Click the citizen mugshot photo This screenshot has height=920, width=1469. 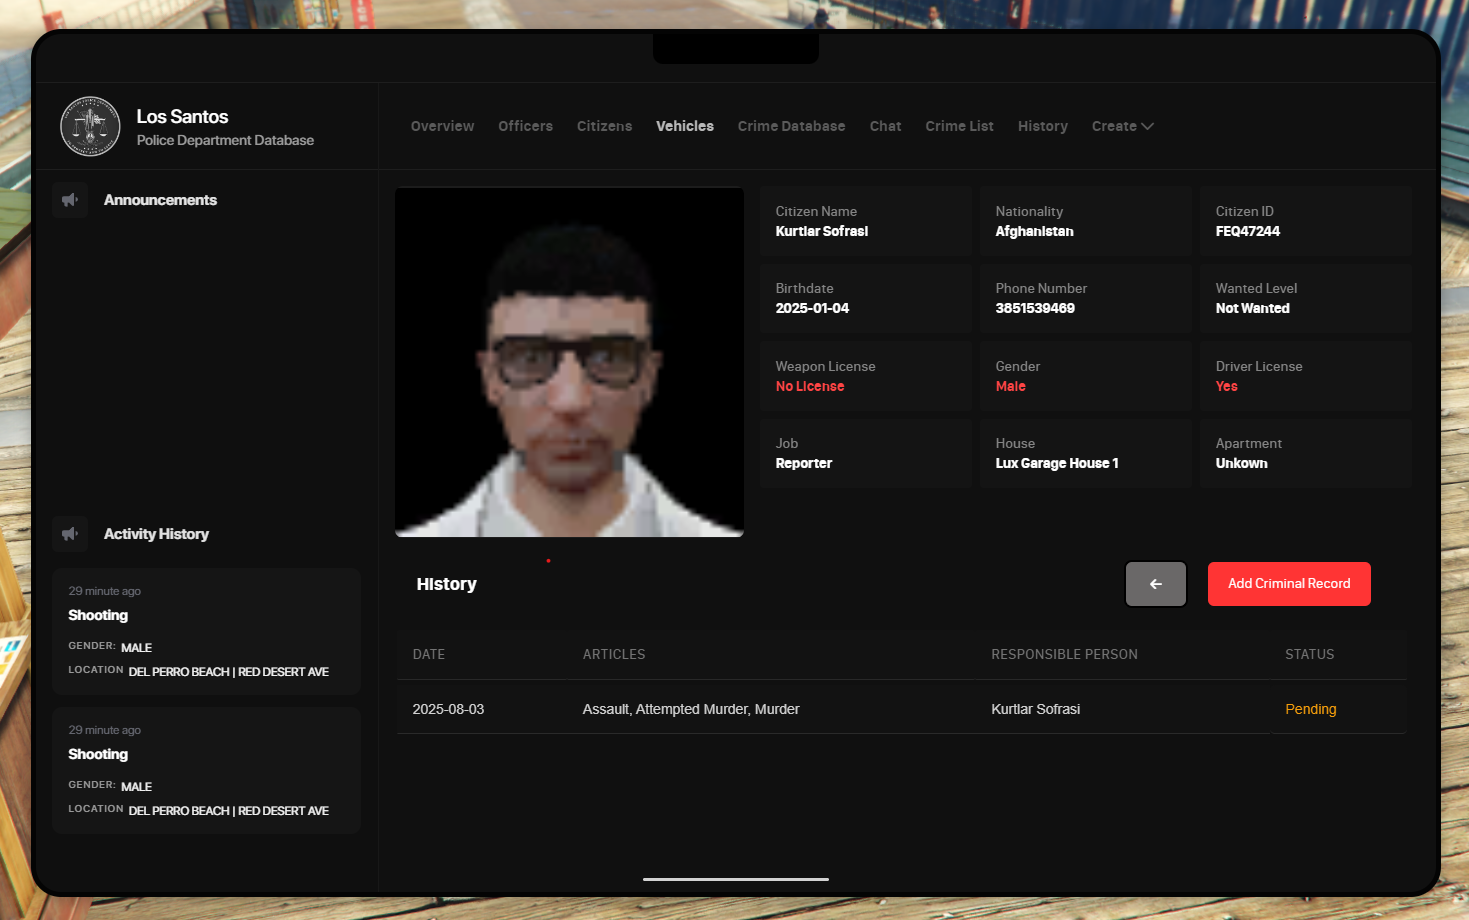pos(569,362)
